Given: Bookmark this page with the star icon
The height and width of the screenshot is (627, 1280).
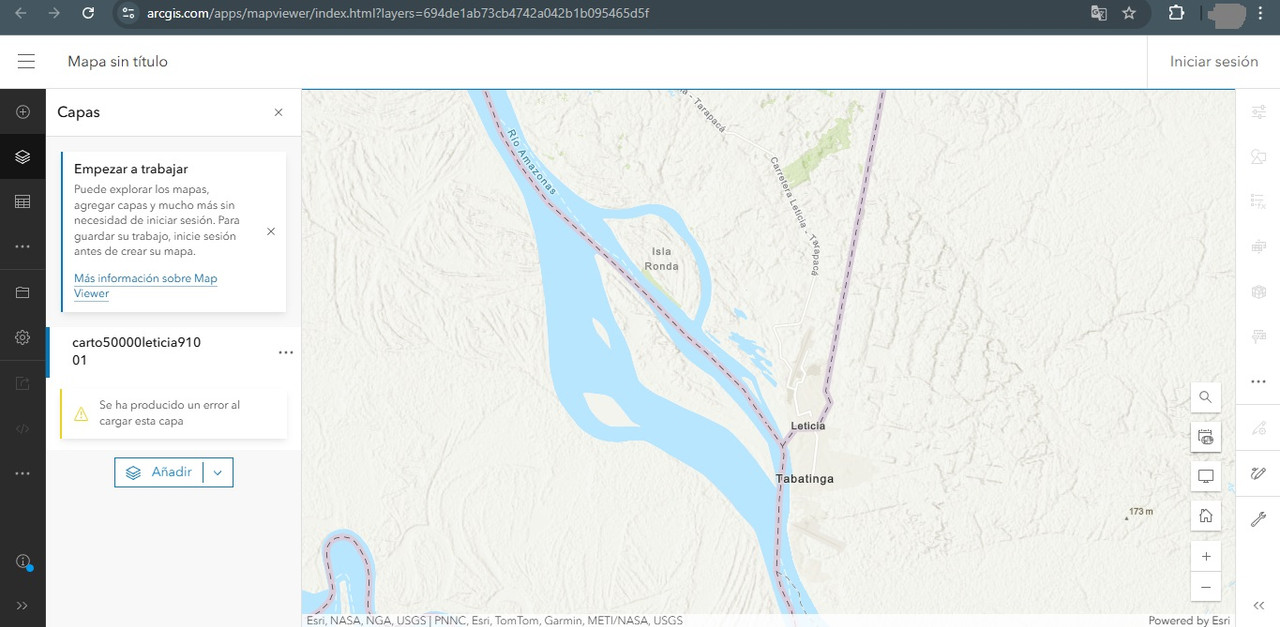Looking at the screenshot, I should [x=1129, y=13].
